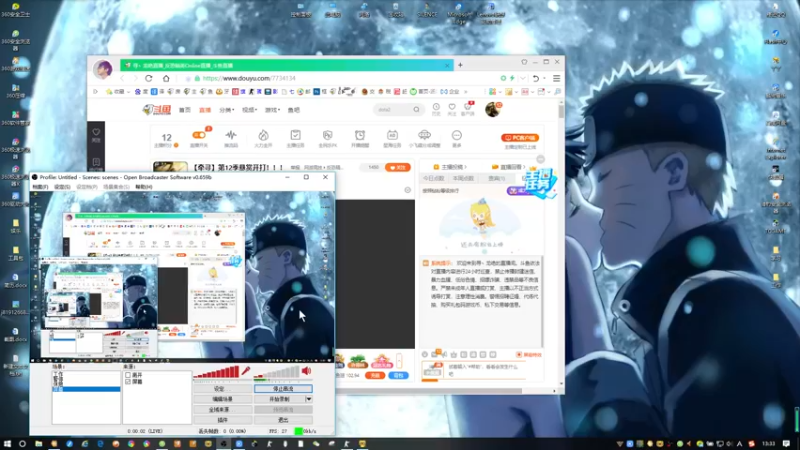Switch to 本周贡献 ranking tab
Image resolution: width=800 pixels, height=450 pixels.
pos(463,178)
